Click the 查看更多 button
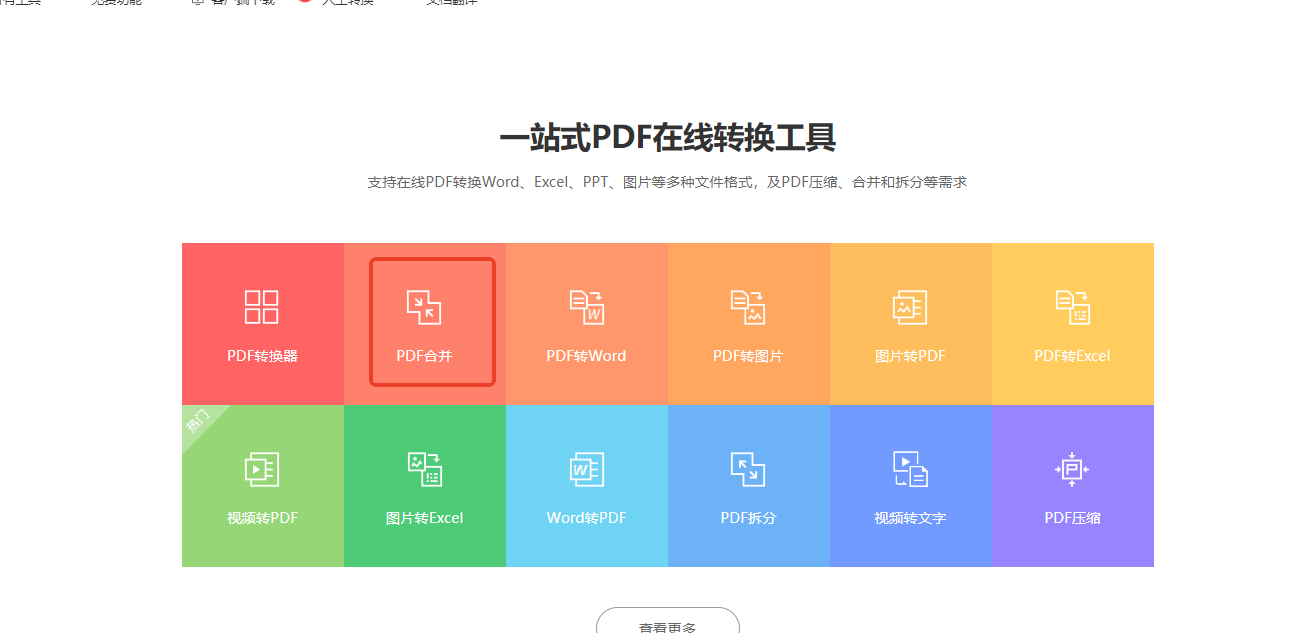This screenshot has height=633, width=1310. [x=668, y=621]
